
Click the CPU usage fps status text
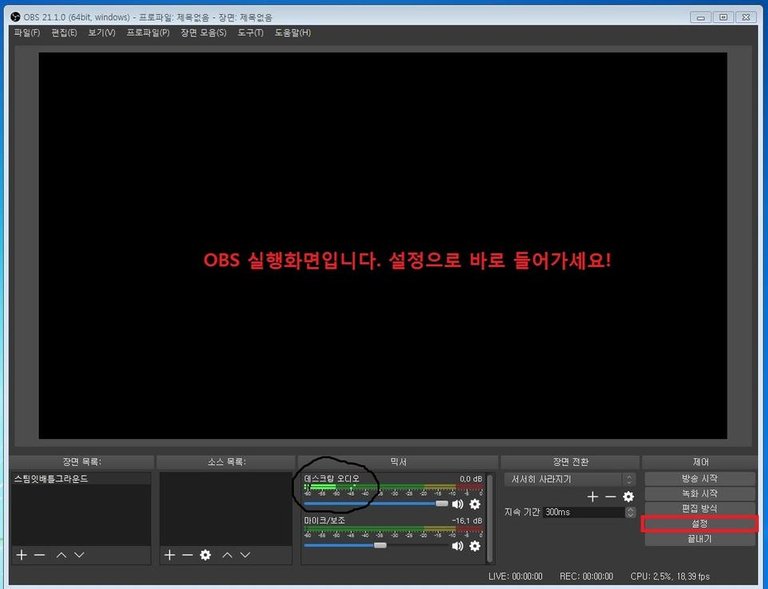(x=670, y=576)
